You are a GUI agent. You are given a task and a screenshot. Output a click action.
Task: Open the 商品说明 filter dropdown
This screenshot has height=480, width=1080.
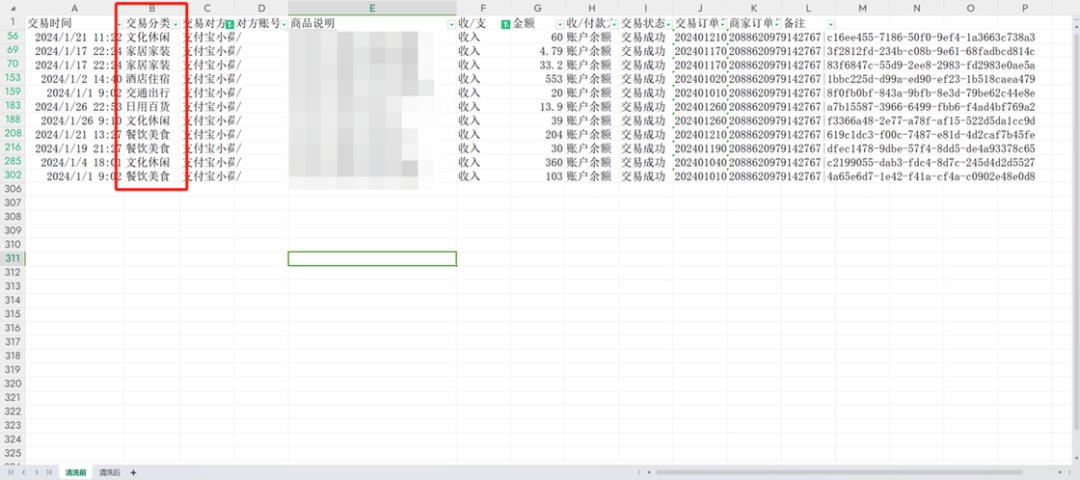[x=451, y=24]
